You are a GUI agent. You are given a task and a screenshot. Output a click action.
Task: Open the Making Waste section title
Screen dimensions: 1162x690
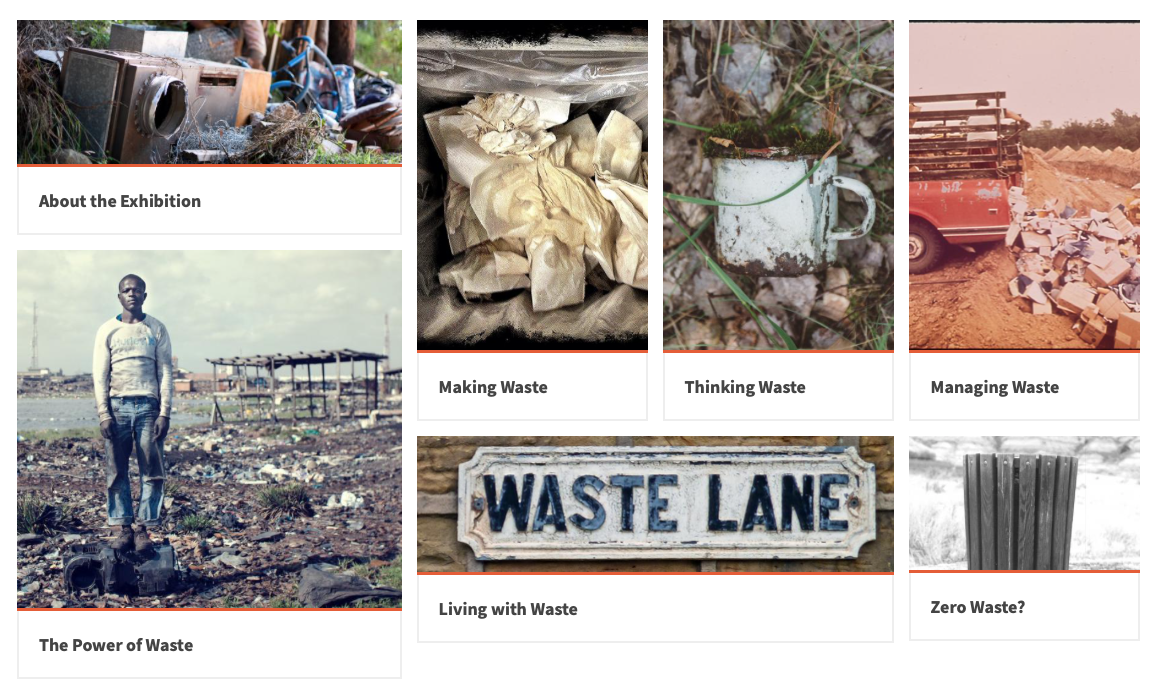(493, 387)
